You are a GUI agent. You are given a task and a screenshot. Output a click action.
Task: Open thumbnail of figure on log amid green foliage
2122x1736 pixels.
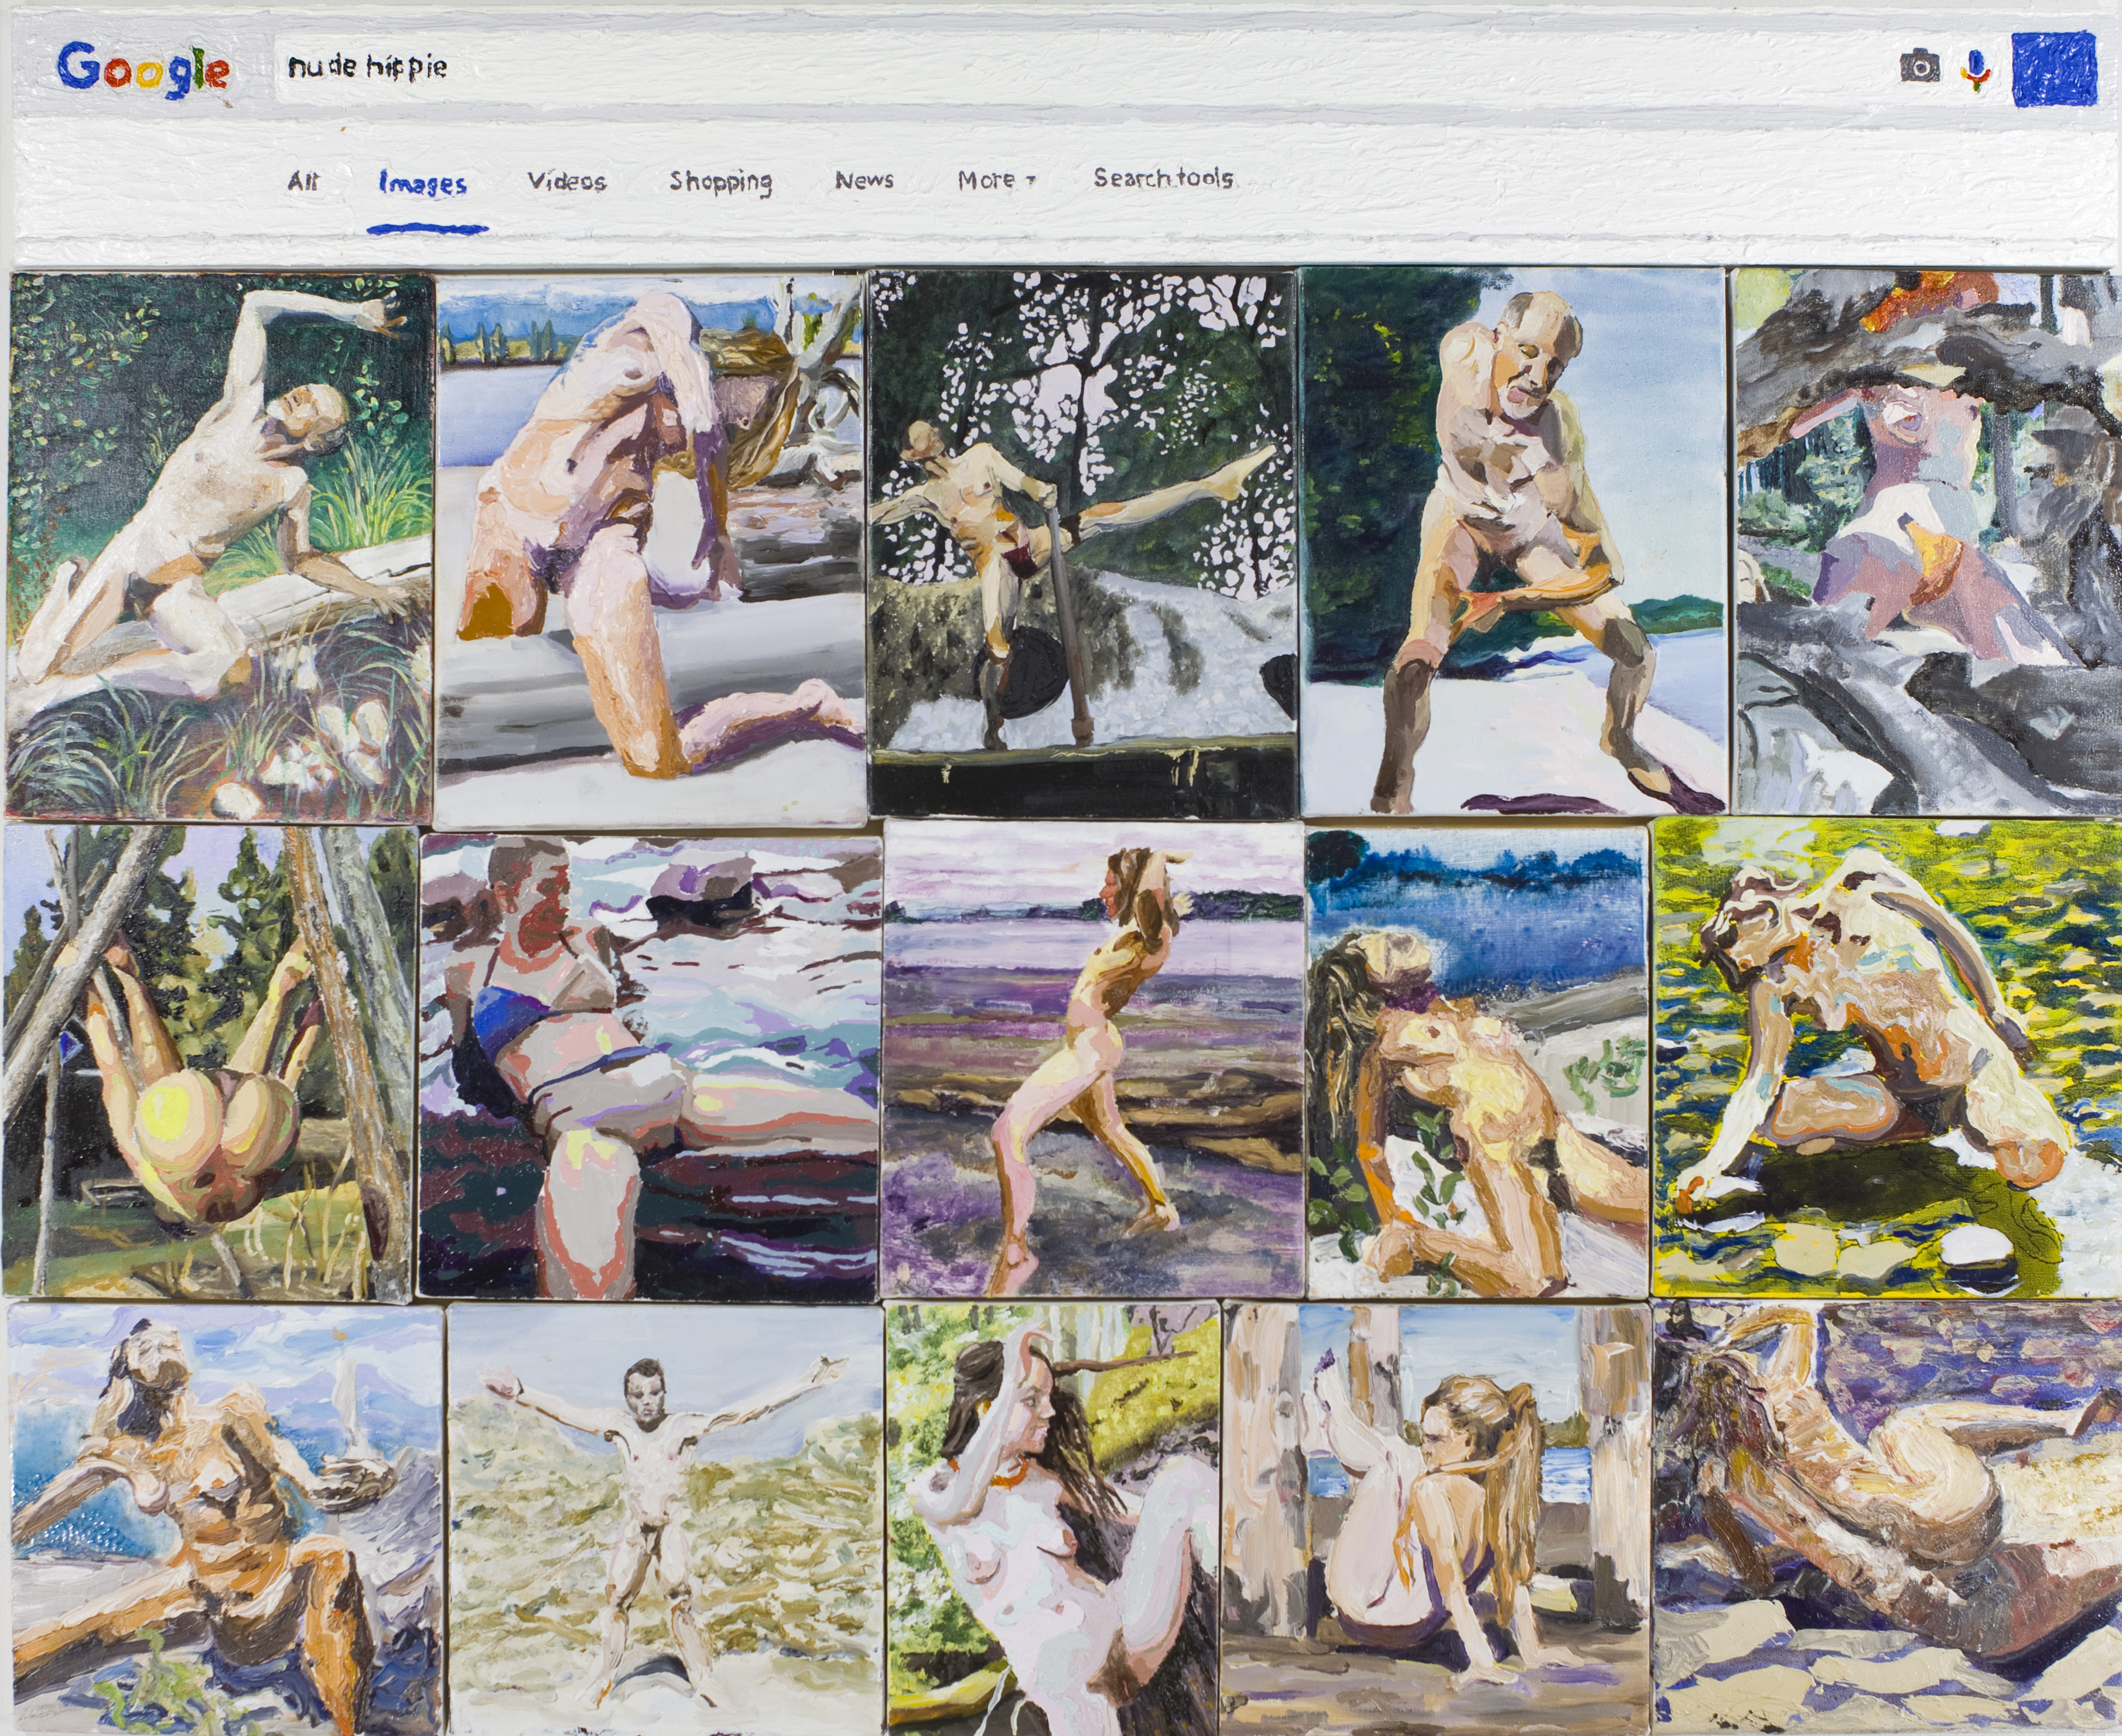coord(220,546)
